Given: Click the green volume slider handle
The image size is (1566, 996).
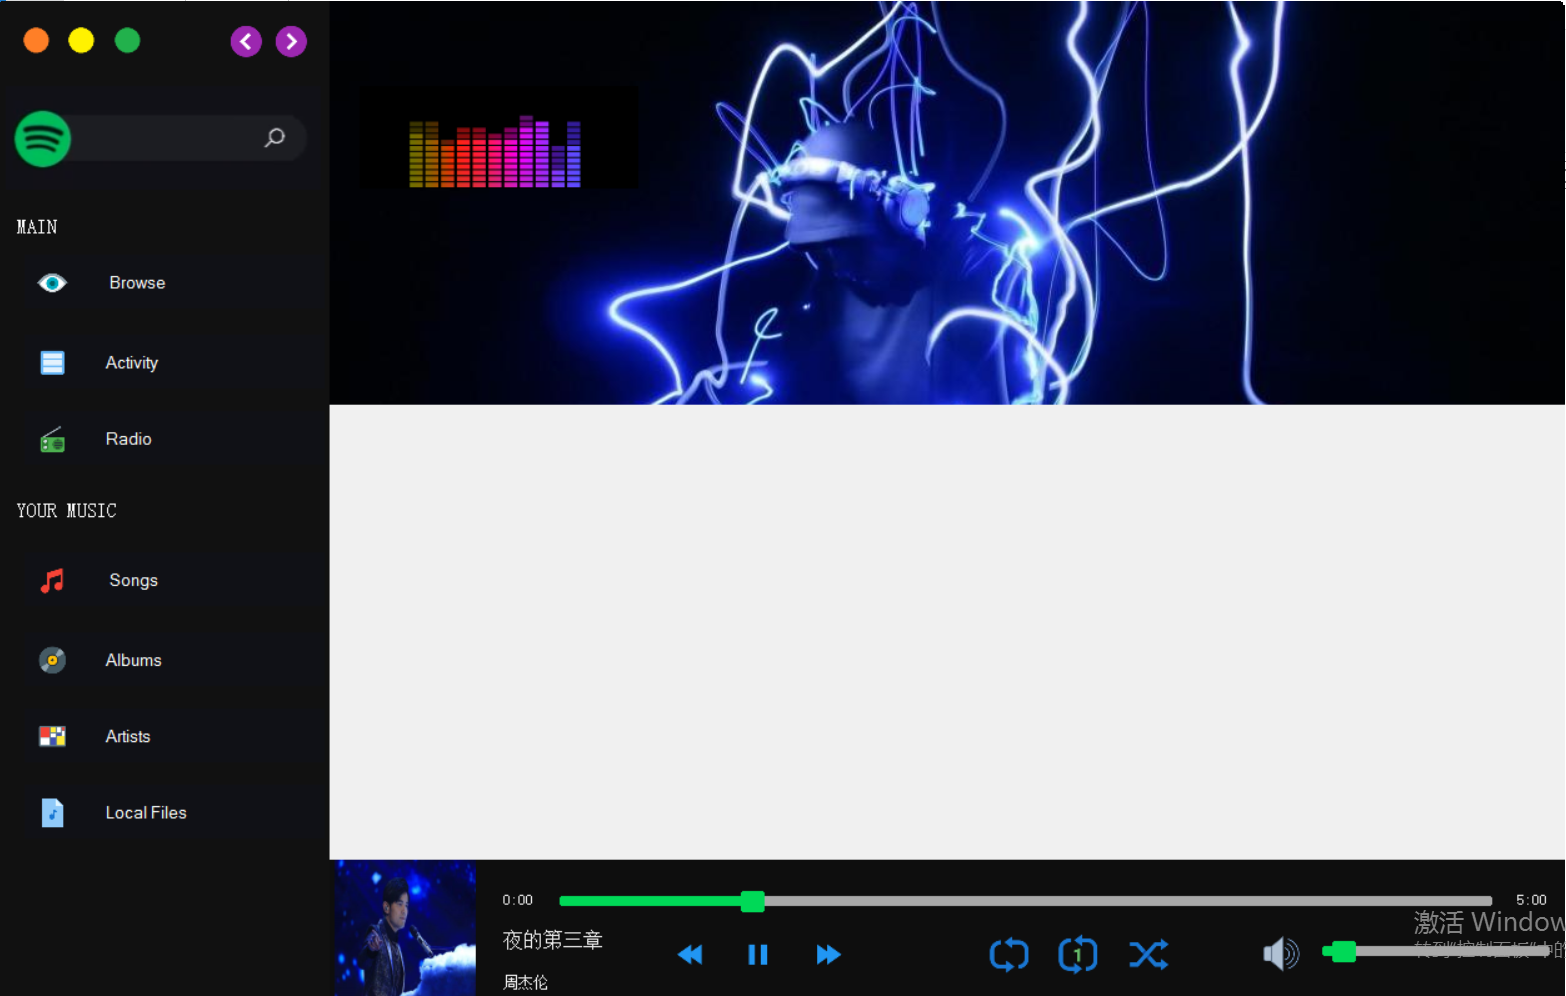Looking at the screenshot, I should click(1344, 951).
